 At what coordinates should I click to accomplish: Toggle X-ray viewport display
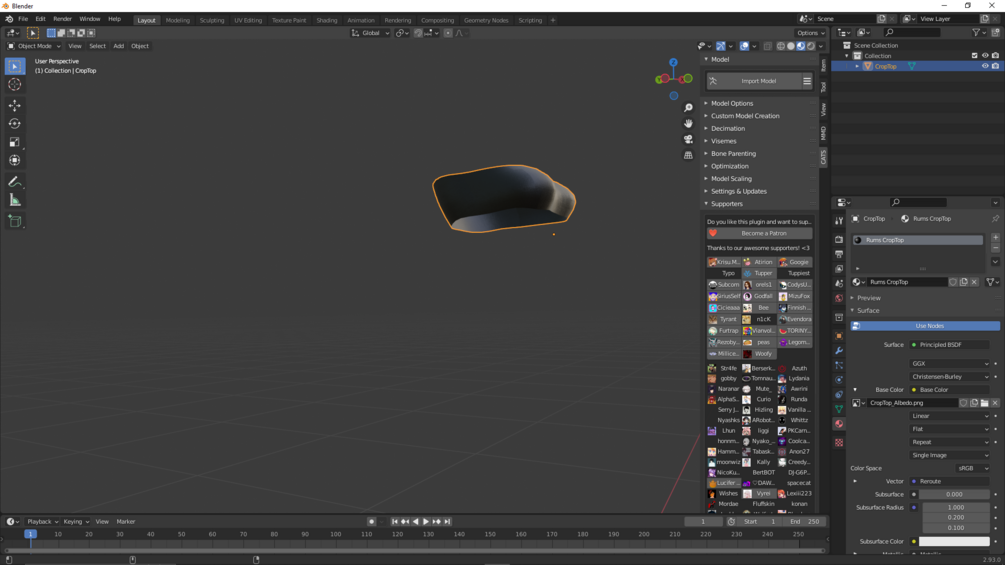click(767, 46)
